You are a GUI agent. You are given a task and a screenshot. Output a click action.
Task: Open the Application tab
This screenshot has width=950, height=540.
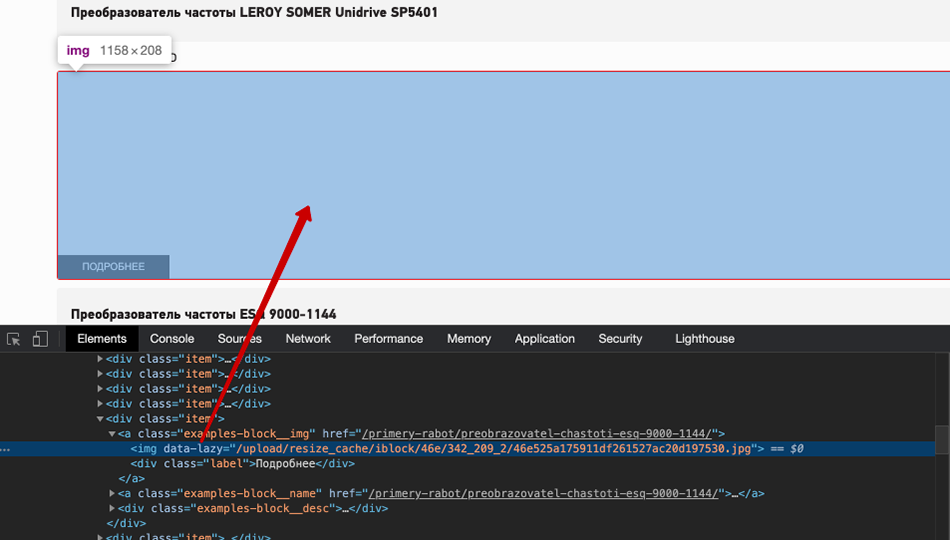[545, 339]
